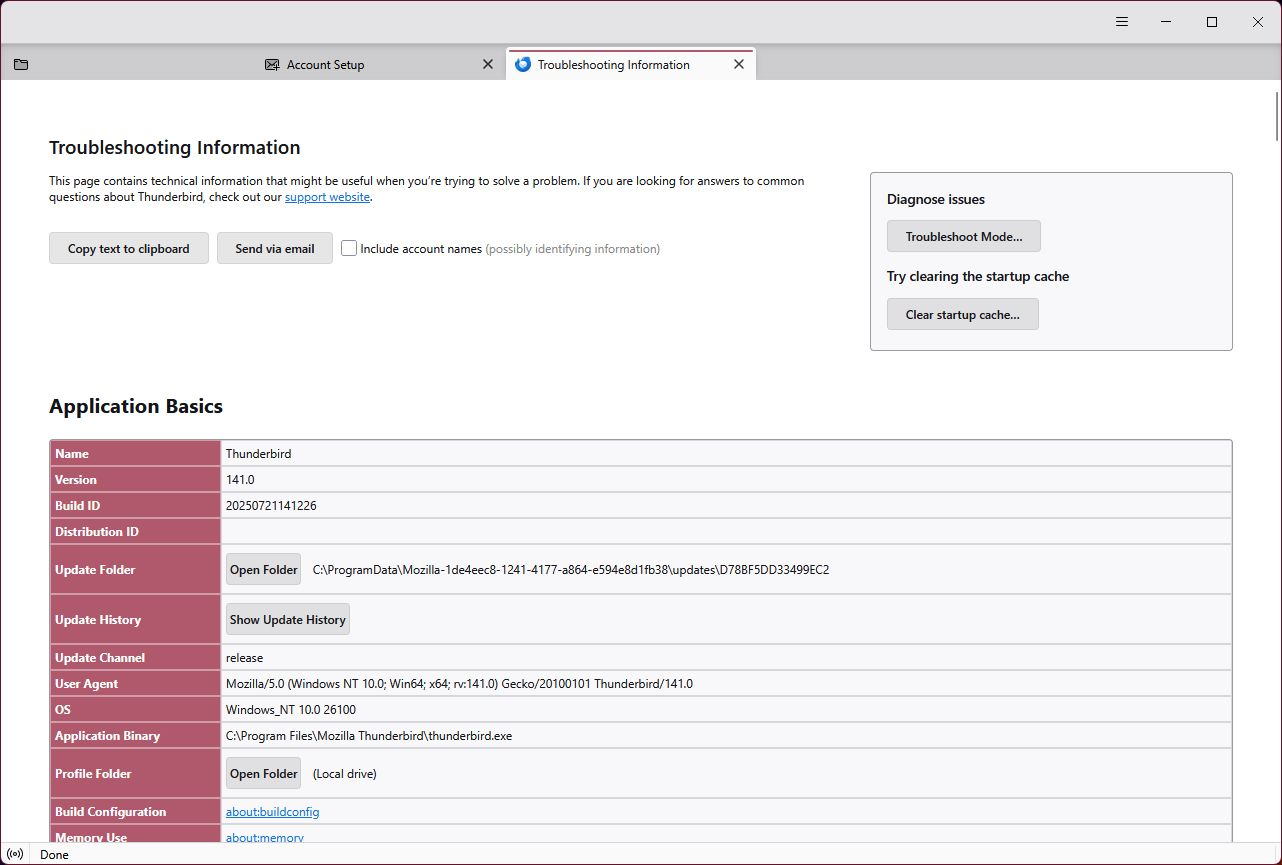Click Copy text to clipboard button
The height and width of the screenshot is (865, 1282).
[x=129, y=249]
